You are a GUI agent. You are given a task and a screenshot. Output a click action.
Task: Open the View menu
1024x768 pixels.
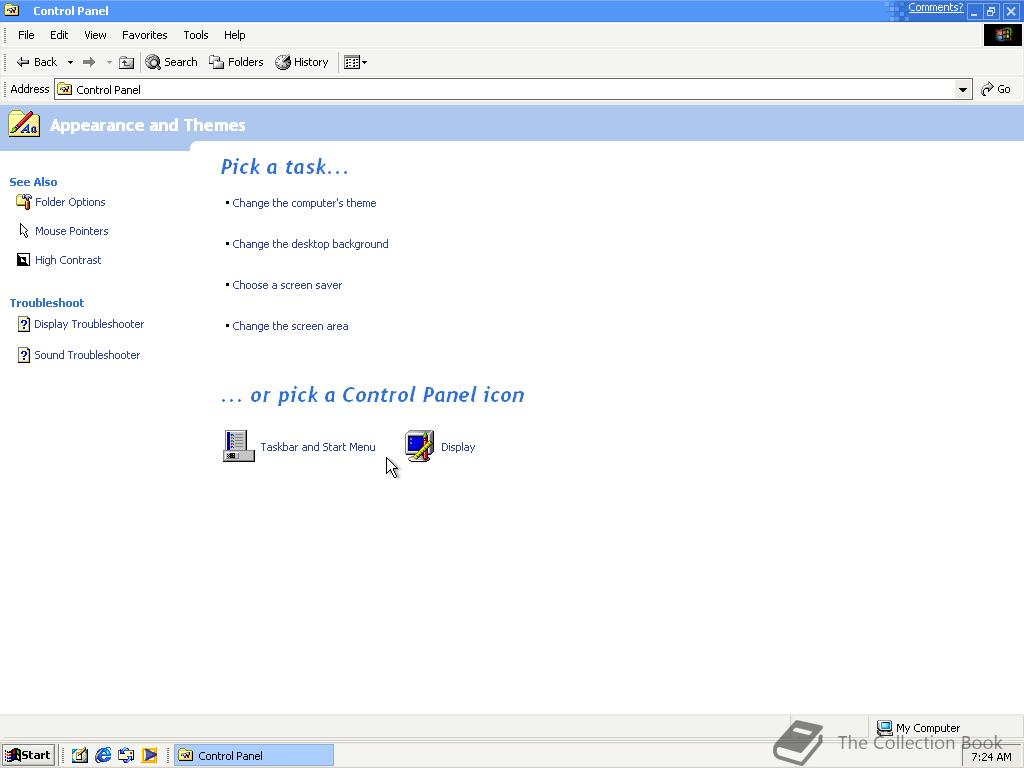click(95, 35)
